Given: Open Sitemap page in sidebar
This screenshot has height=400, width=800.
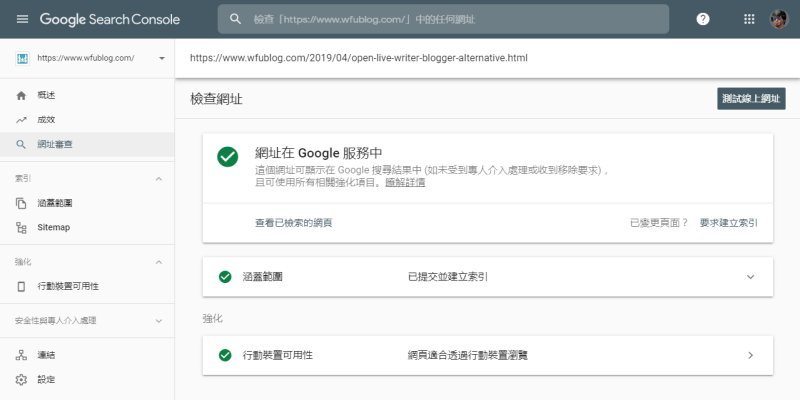Looking at the screenshot, I should pos(87,228).
